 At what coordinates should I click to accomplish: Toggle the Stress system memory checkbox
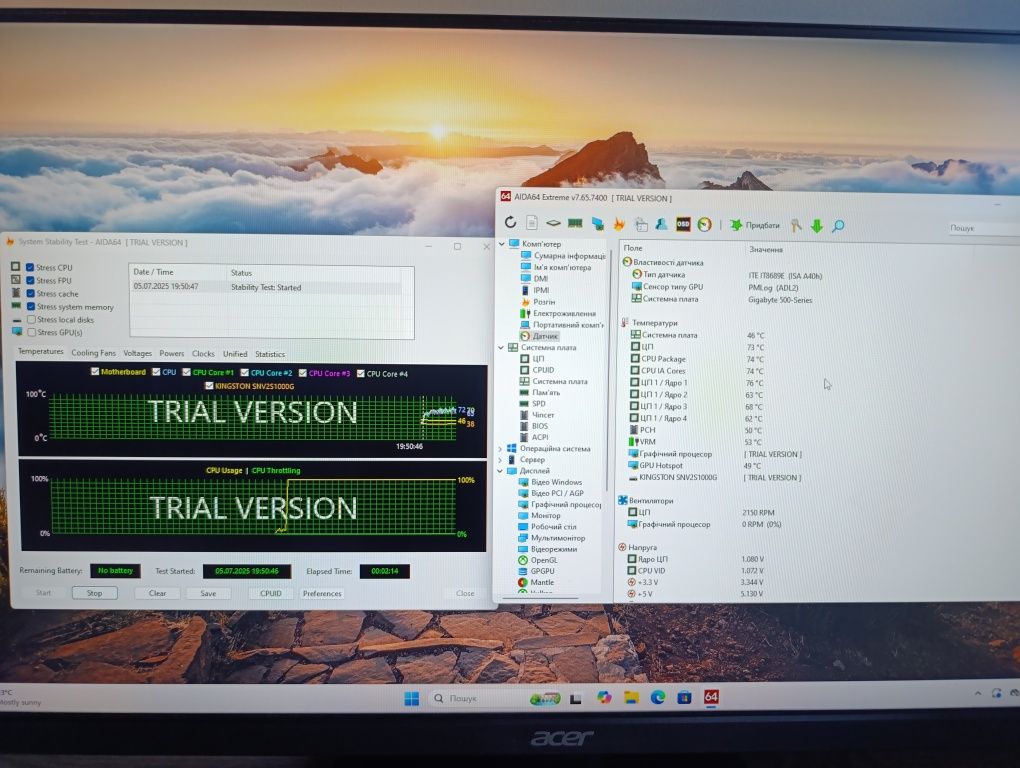point(31,306)
